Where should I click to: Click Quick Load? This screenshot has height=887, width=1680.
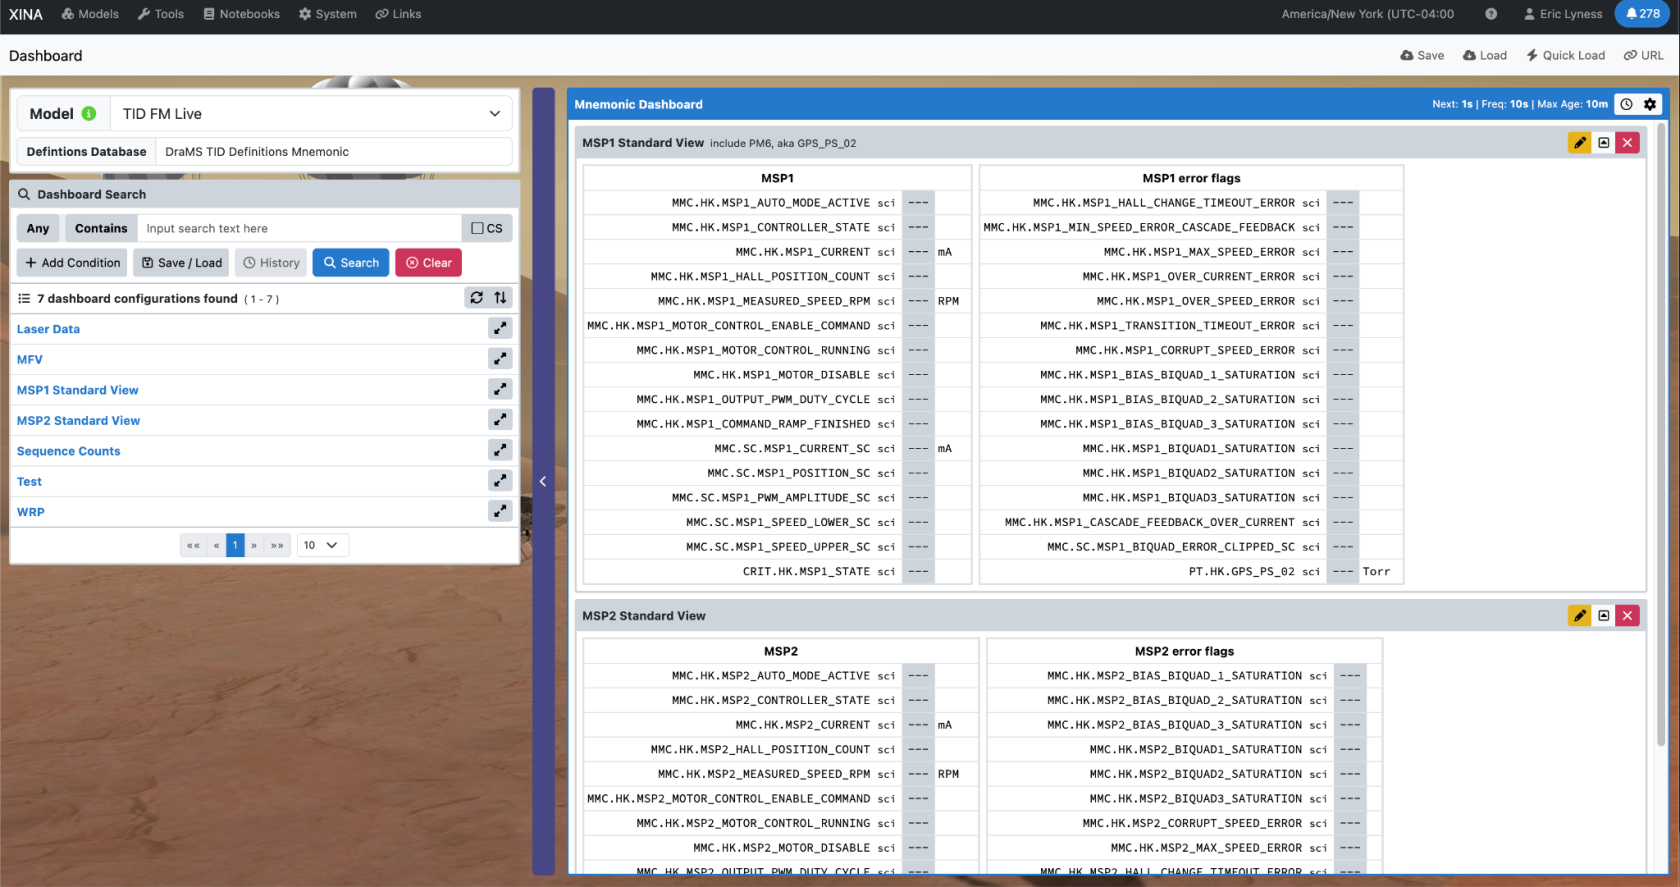coord(1565,56)
